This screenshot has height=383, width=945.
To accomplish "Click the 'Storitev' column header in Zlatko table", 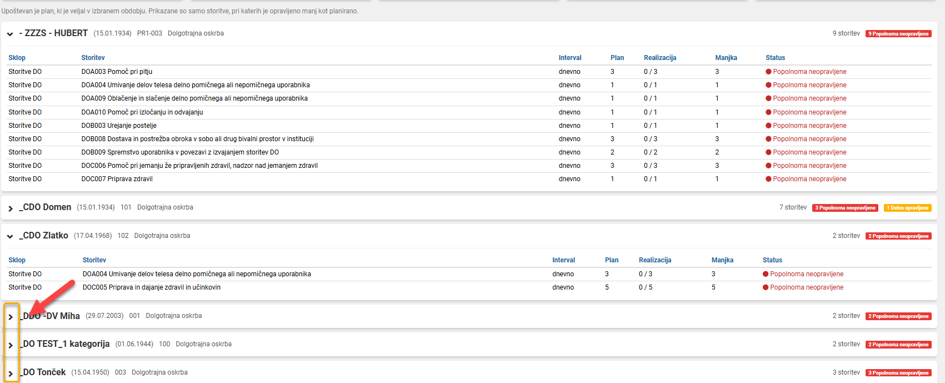I will click(95, 261).
